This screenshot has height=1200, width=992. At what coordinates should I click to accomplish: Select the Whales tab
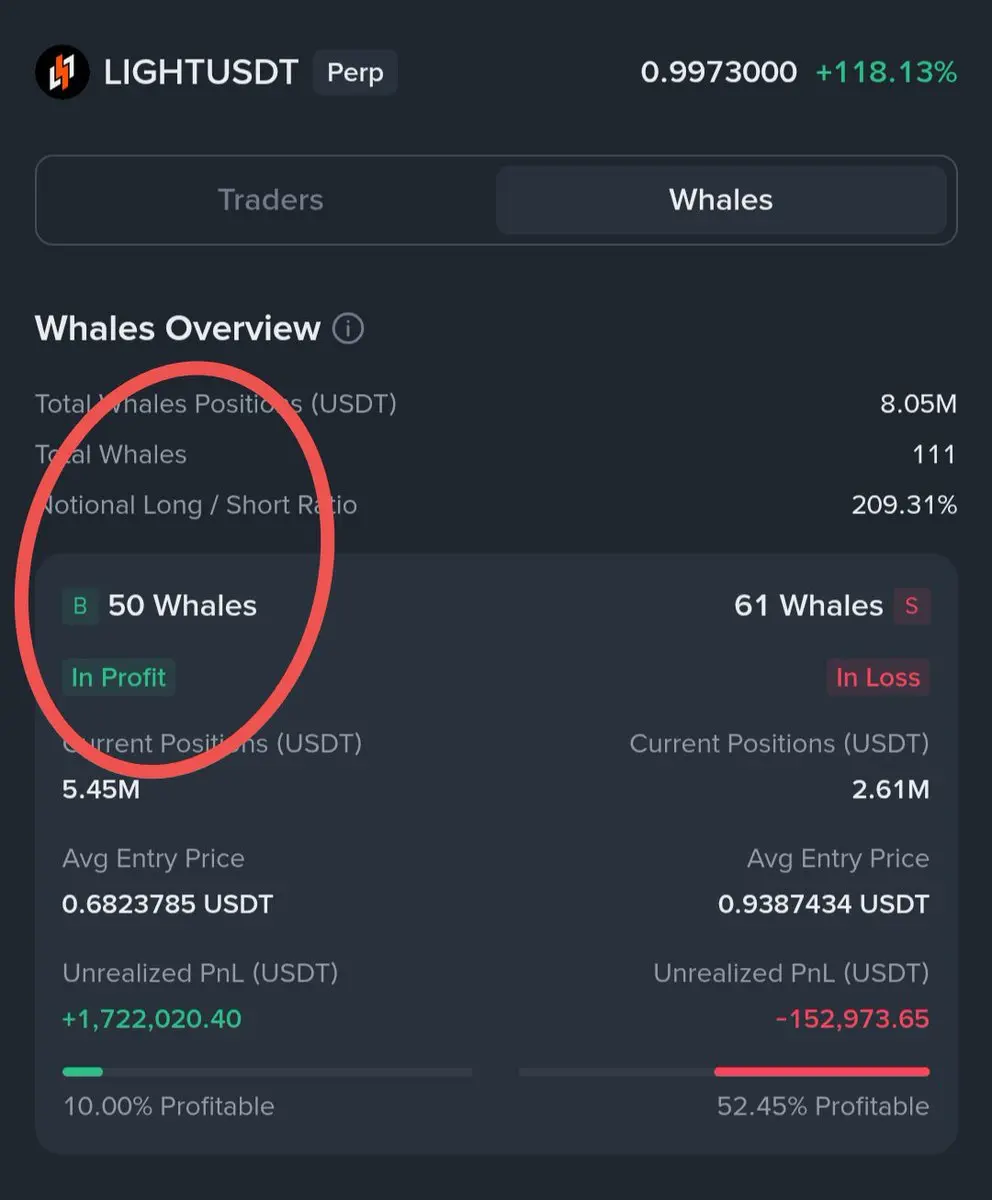pos(721,200)
